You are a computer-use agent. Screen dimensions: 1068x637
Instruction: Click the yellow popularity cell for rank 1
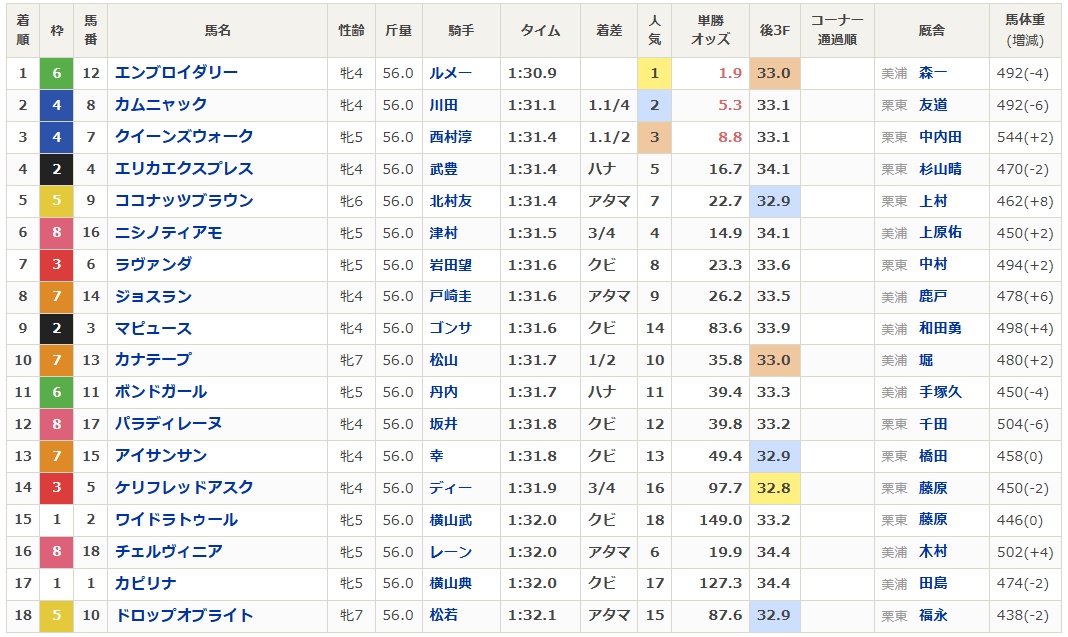[655, 73]
